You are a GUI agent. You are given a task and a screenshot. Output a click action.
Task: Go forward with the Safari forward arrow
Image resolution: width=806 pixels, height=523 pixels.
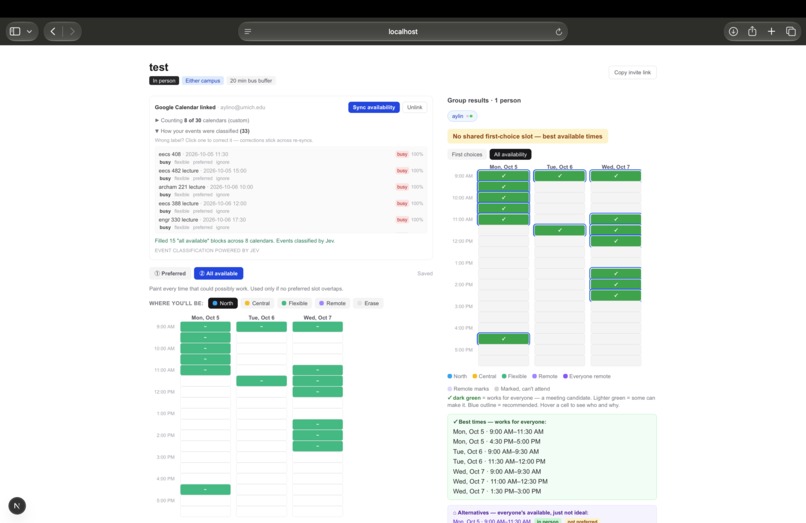click(72, 31)
